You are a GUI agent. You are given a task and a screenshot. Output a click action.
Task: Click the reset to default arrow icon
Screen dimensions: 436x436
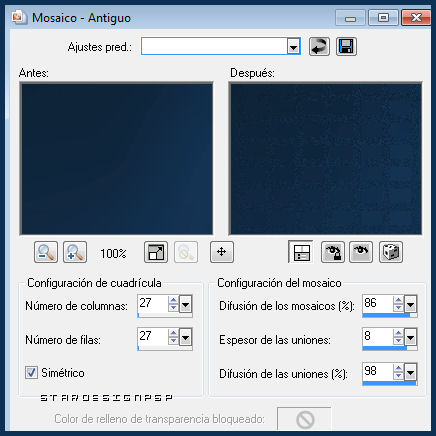tap(319, 46)
